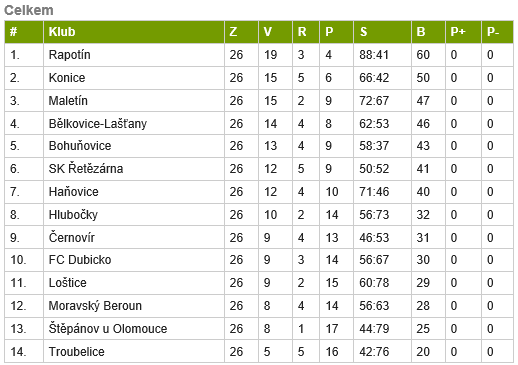Select the Rapotín club name

pyautogui.click(x=69, y=55)
